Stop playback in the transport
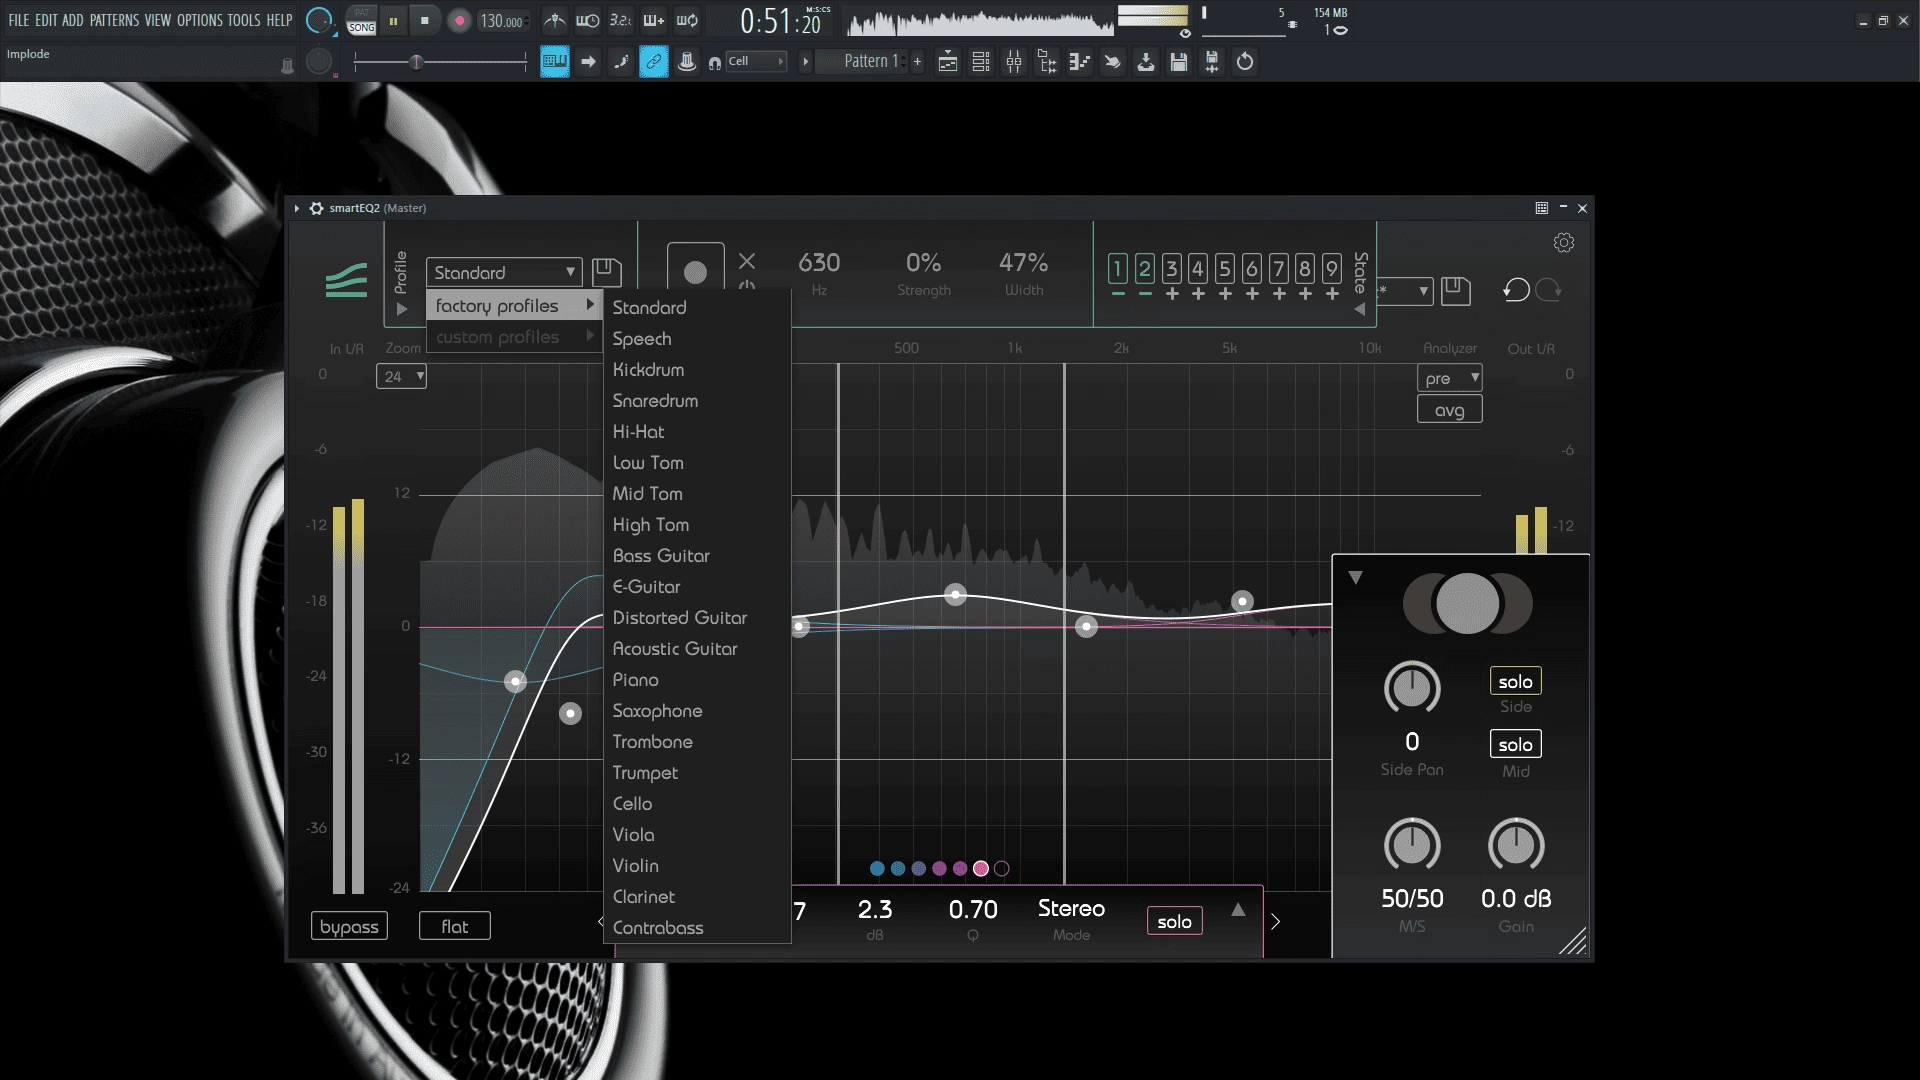This screenshot has width=1920, height=1080. click(425, 20)
